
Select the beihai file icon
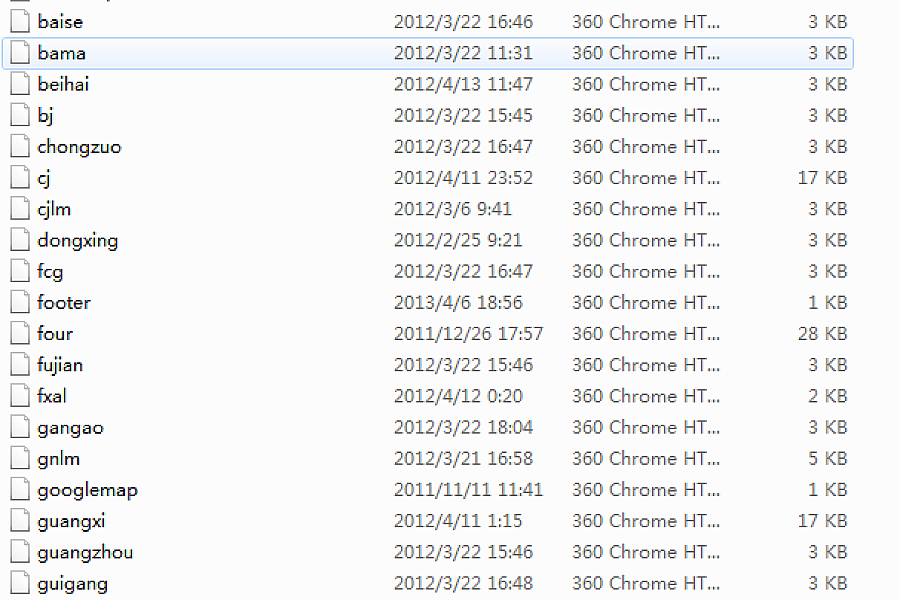pos(20,84)
